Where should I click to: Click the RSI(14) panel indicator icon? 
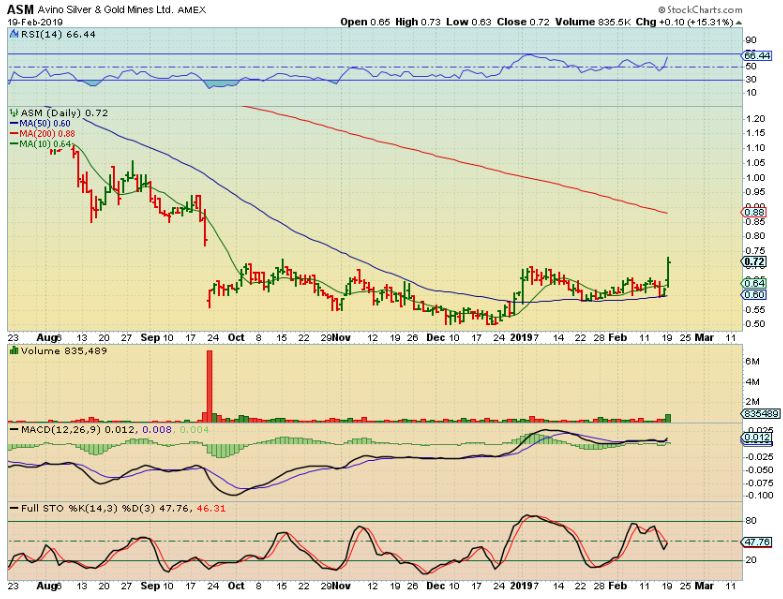[13, 34]
